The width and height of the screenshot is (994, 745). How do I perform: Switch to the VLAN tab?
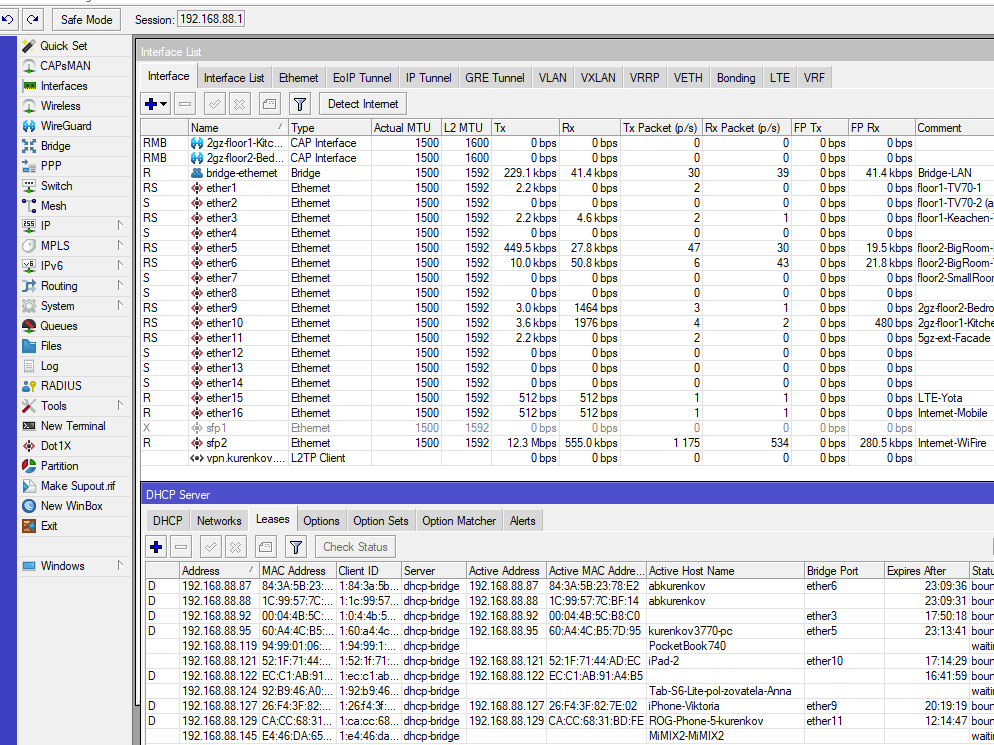tap(552, 77)
